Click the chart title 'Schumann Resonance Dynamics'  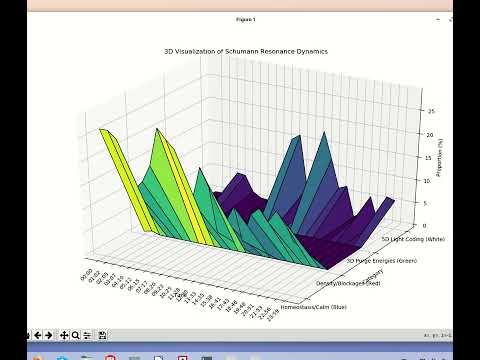(276, 51)
